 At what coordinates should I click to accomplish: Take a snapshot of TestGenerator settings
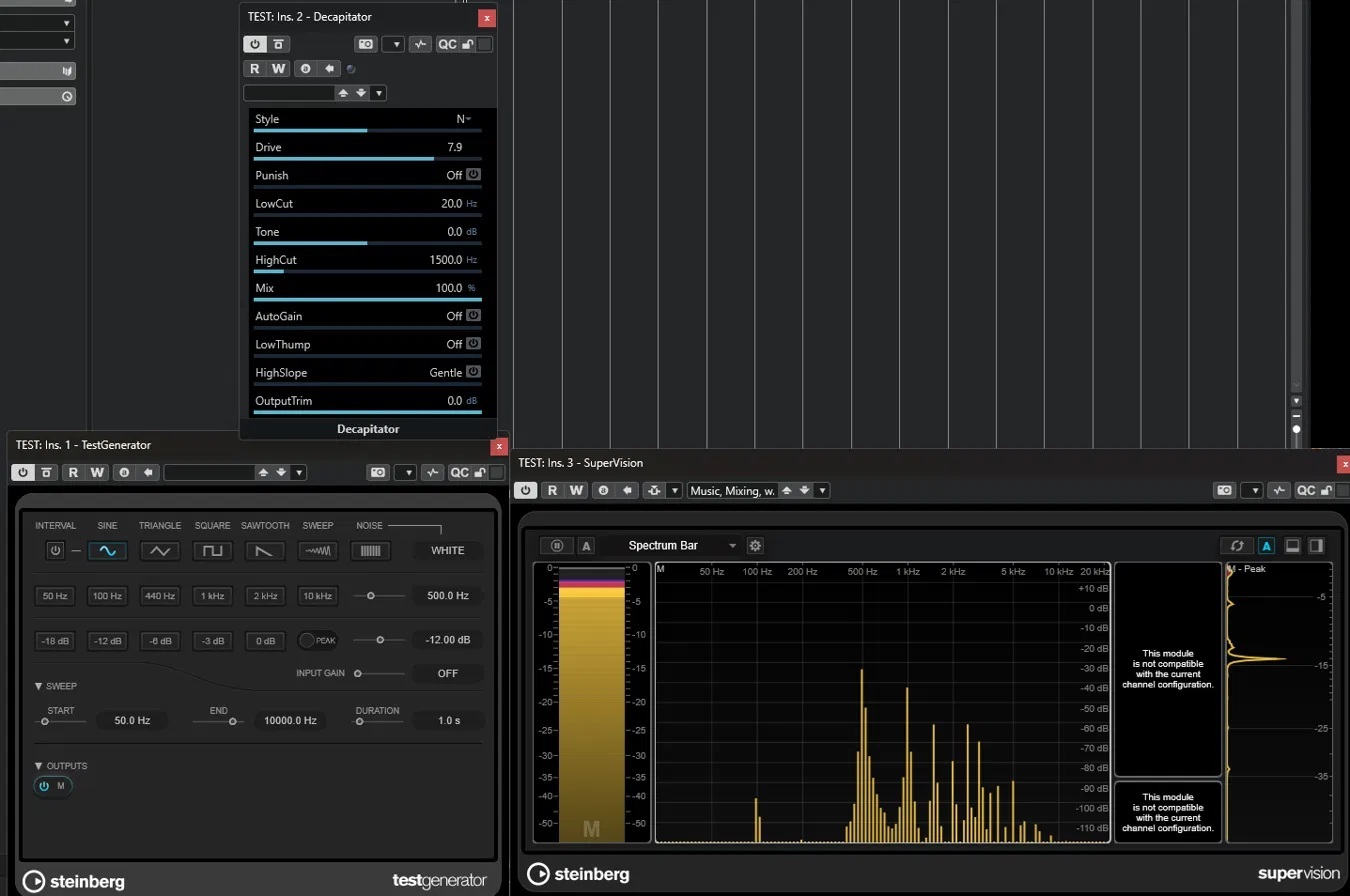point(378,473)
